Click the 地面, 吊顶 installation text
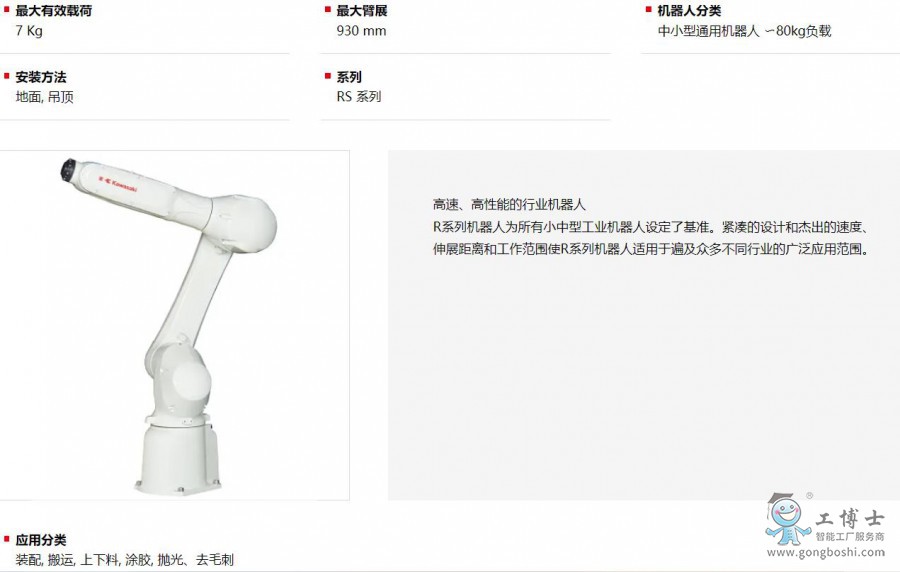The width and height of the screenshot is (900, 572). tap(45, 96)
